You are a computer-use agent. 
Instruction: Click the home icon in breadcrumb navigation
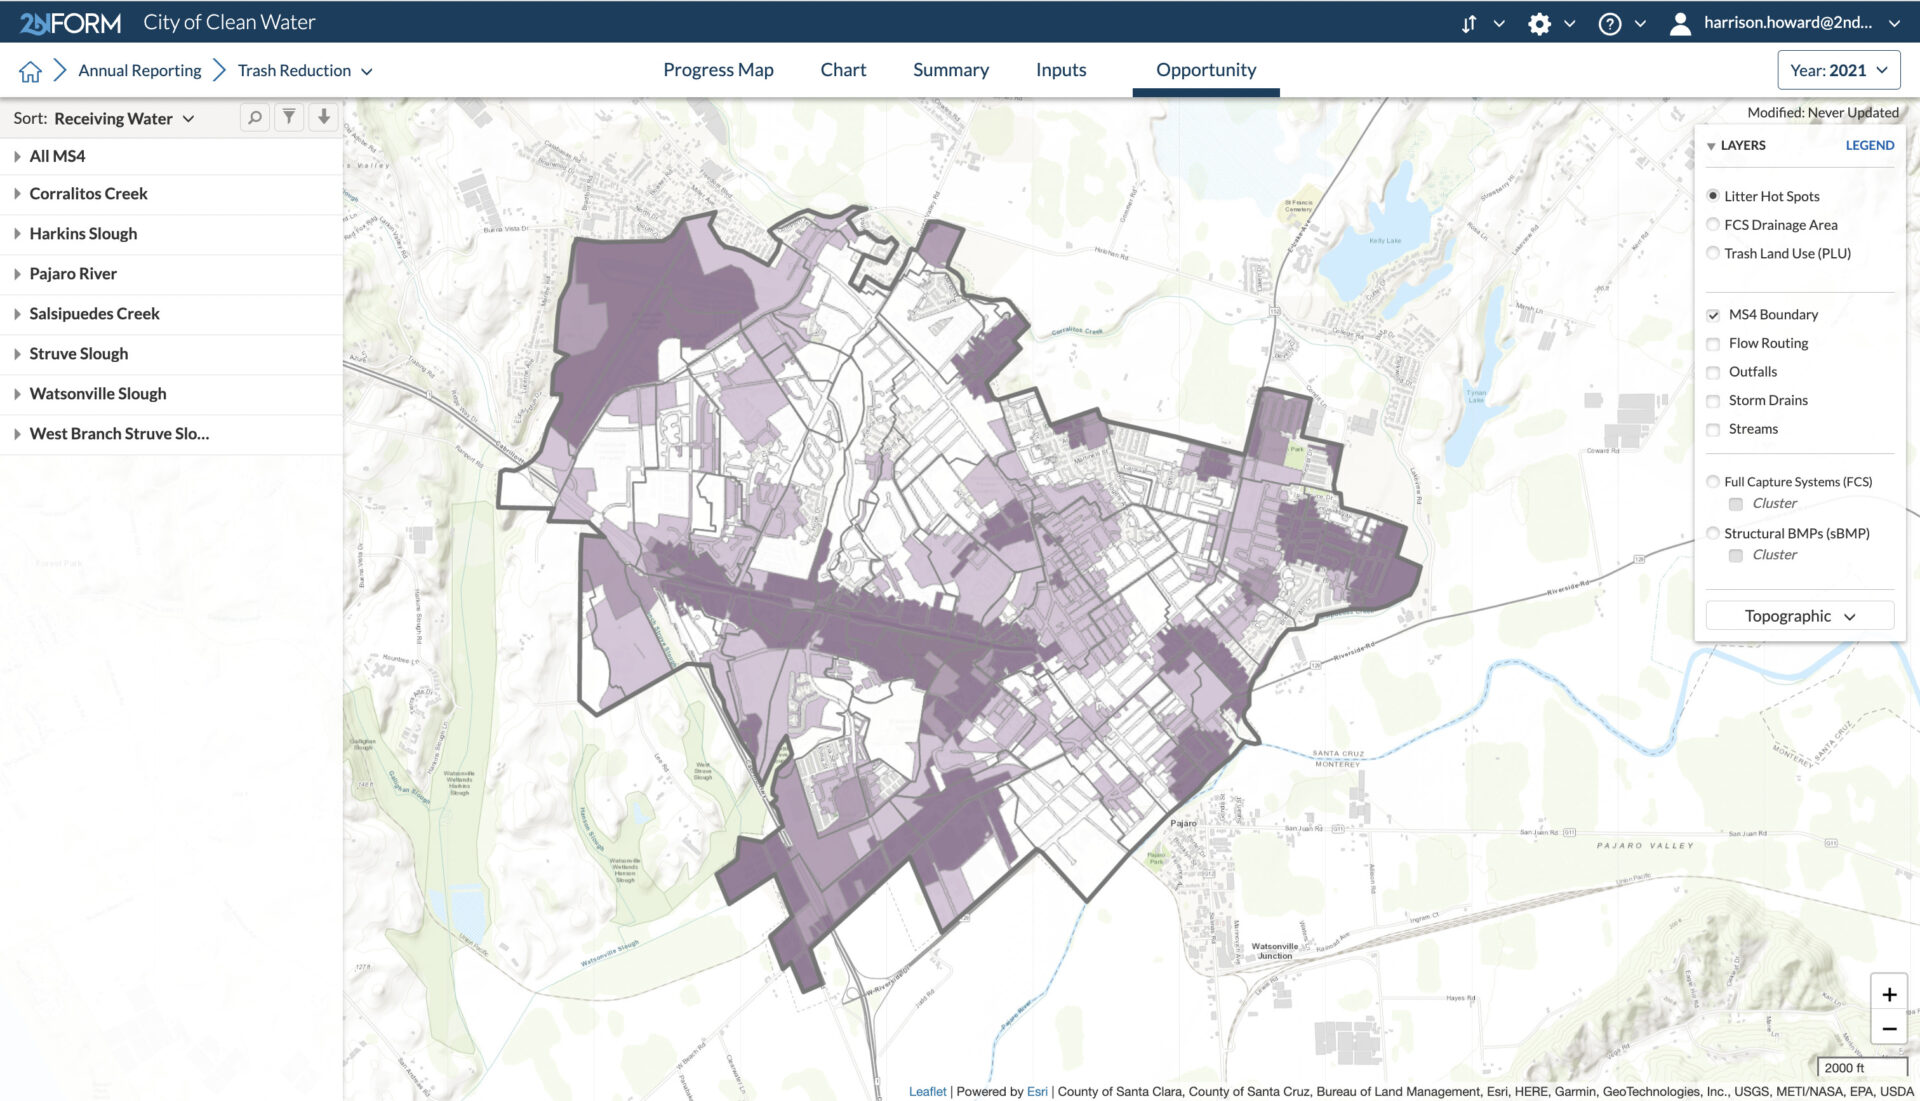(x=29, y=70)
